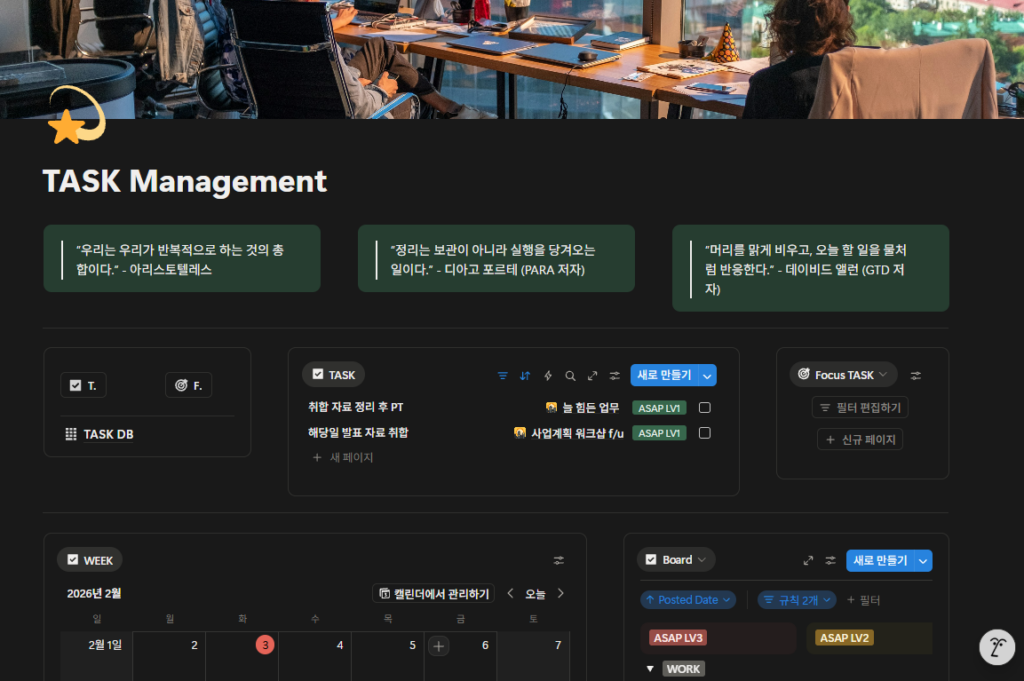Open the filter icon in the TASK view
Image resolution: width=1024 pixels, height=681 pixels.
pos(503,375)
